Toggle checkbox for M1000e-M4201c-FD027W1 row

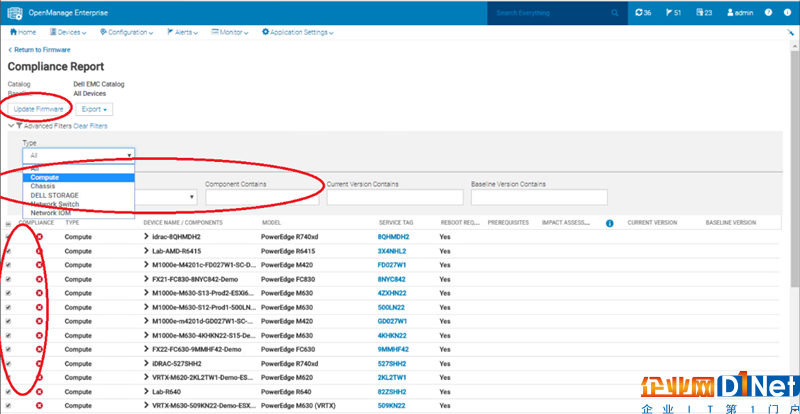pyautogui.click(x=8, y=265)
